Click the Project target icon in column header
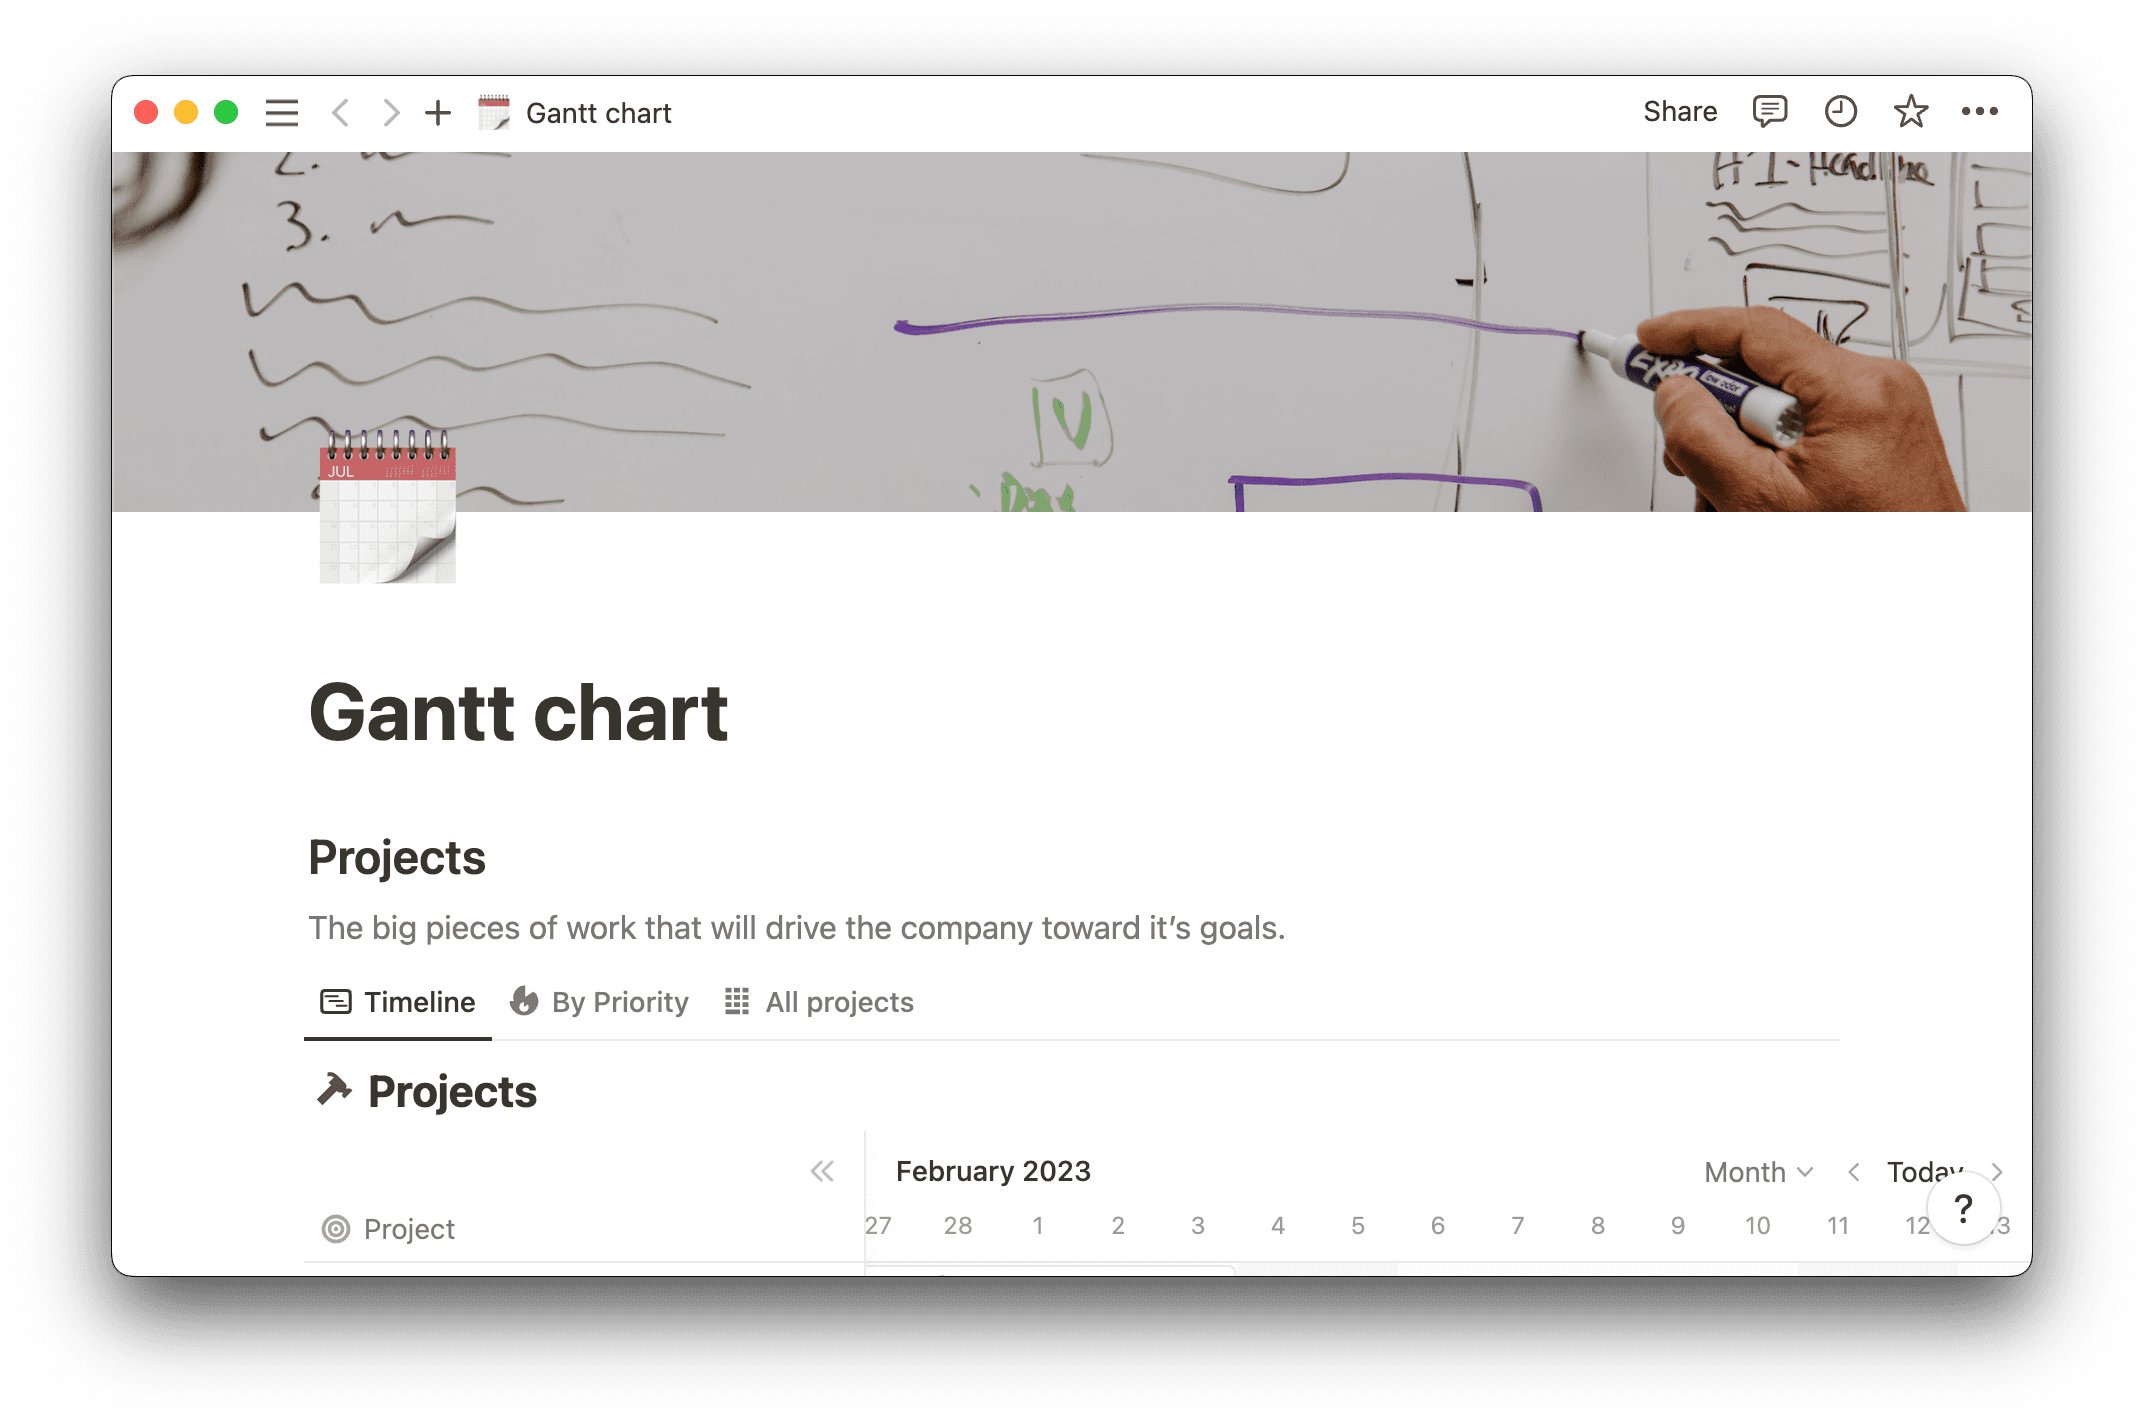This screenshot has height=1424, width=2144. [x=335, y=1229]
